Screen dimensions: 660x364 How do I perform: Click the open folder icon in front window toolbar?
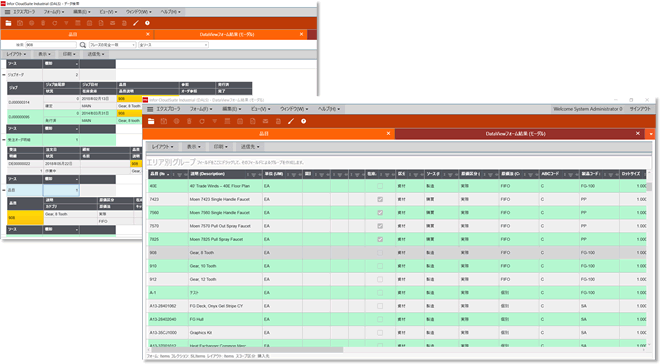[151, 121]
